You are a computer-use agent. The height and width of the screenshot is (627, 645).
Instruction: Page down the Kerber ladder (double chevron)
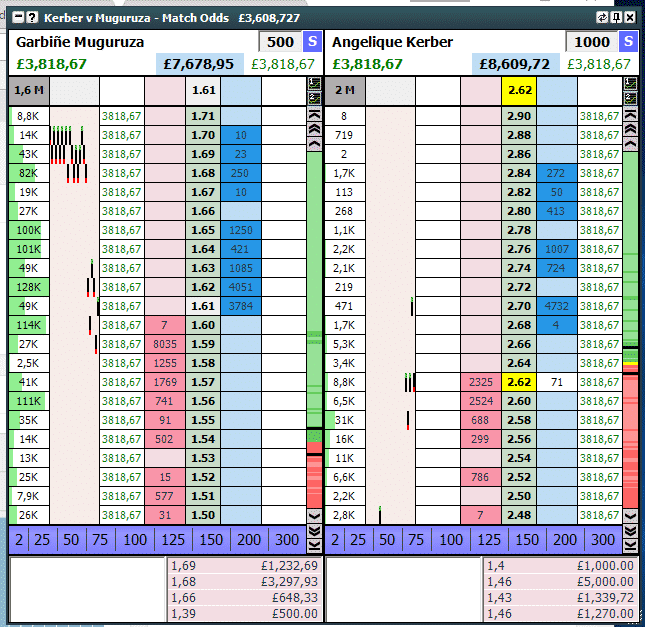[630, 532]
